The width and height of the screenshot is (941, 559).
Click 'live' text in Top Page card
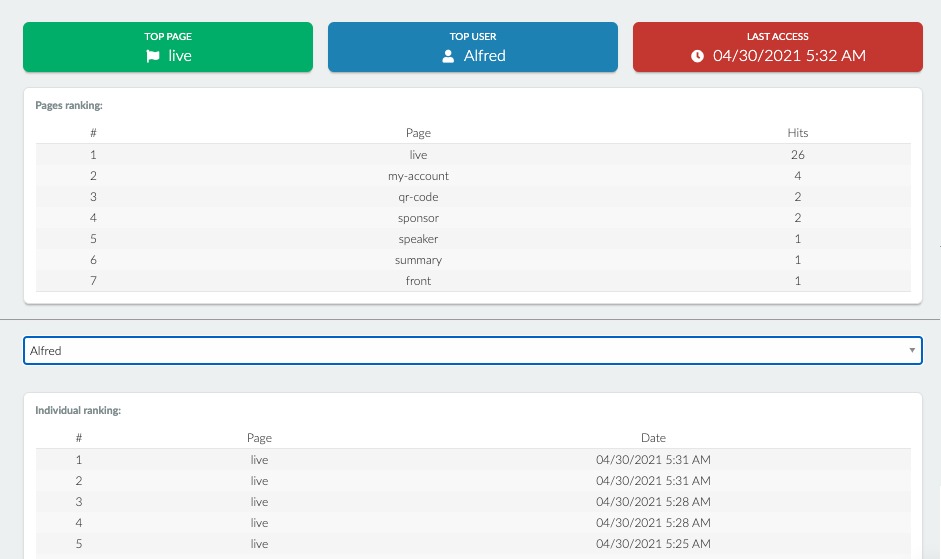click(179, 56)
